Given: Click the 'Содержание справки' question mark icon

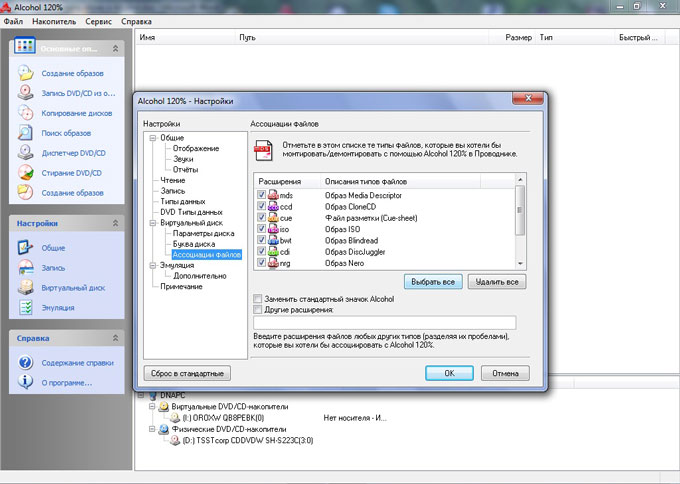Looking at the screenshot, I should pyautogui.click(x=26, y=363).
